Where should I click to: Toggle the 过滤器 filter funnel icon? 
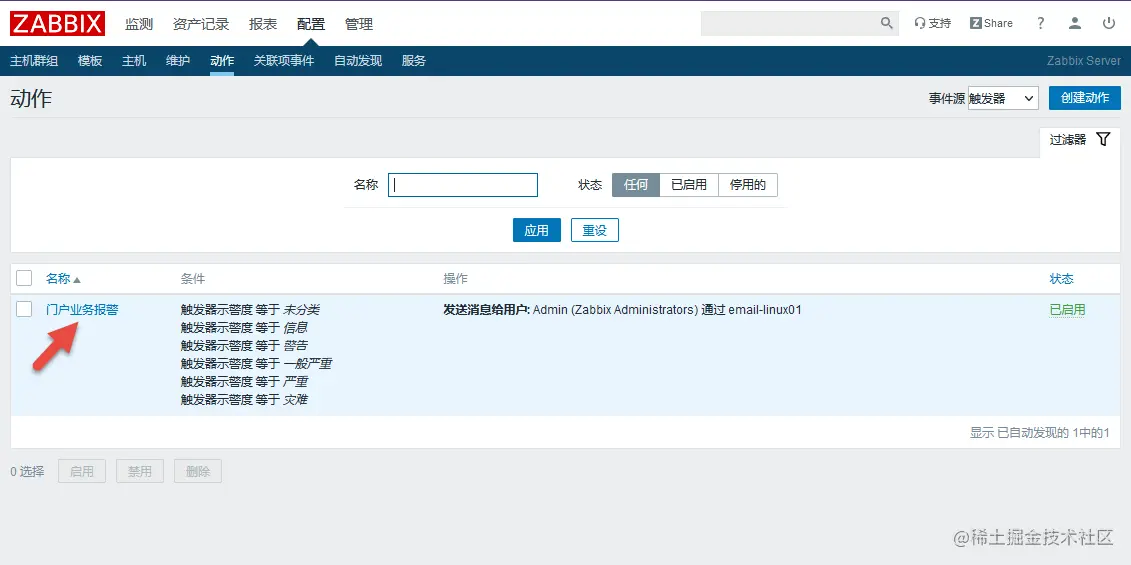click(1103, 139)
